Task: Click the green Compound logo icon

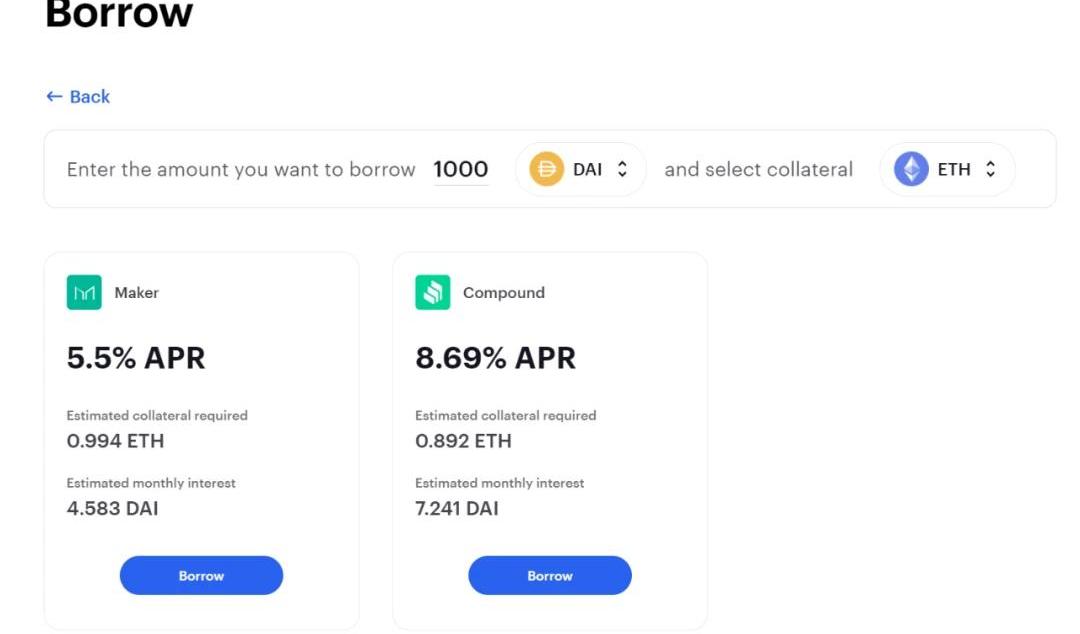Action: (x=432, y=293)
